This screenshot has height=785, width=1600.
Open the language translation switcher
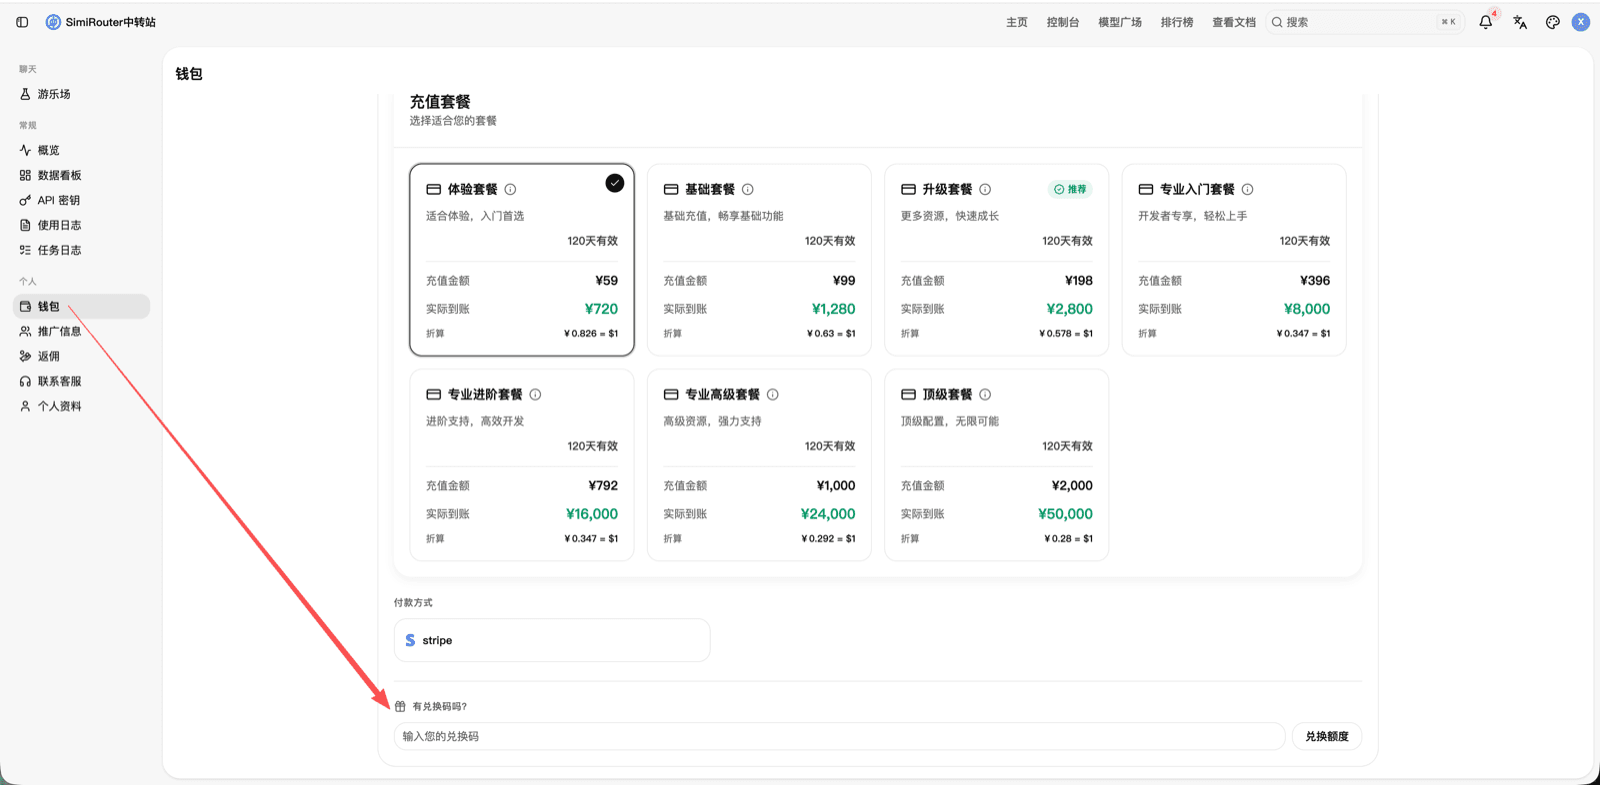click(1520, 22)
